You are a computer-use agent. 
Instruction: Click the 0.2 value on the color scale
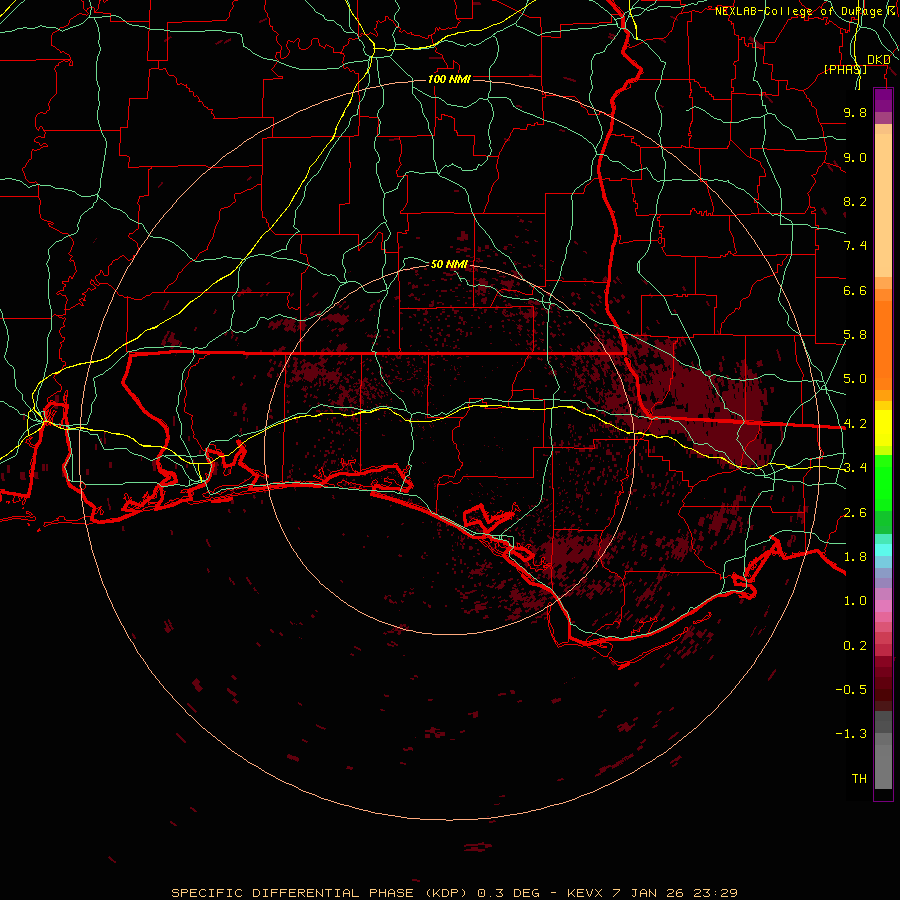[855, 646]
